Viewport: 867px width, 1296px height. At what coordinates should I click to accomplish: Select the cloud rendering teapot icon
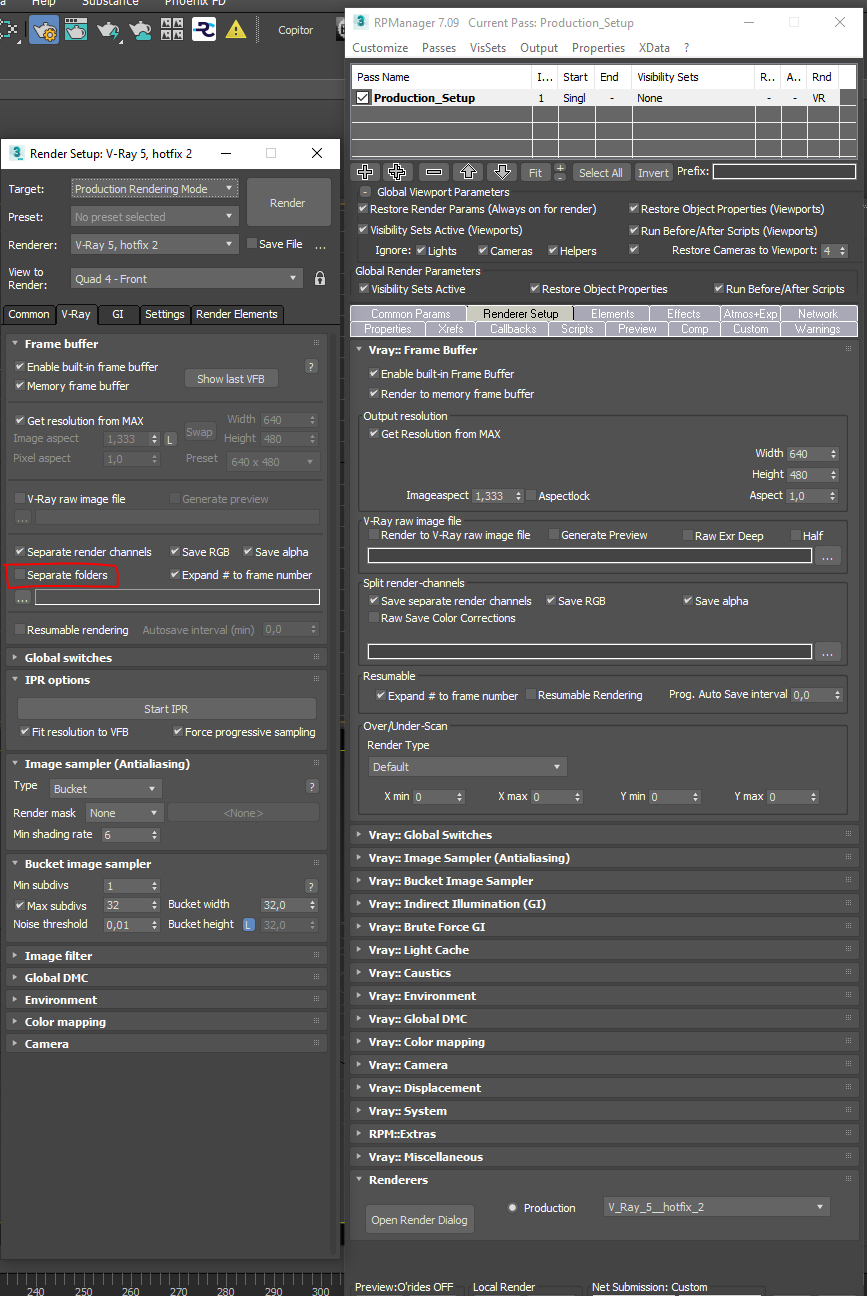tap(142, 31)
